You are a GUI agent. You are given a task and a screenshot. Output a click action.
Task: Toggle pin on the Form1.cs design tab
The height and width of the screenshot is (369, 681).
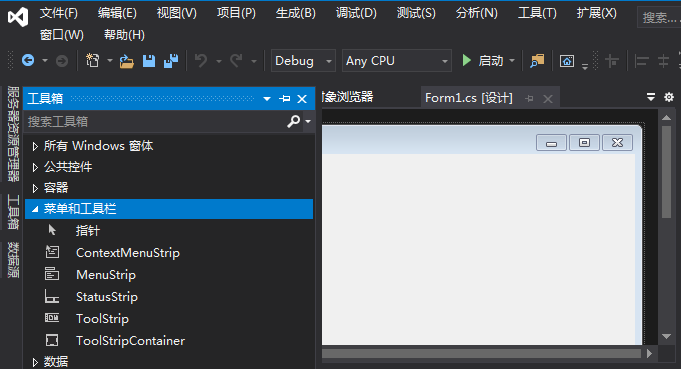point(529,99)
